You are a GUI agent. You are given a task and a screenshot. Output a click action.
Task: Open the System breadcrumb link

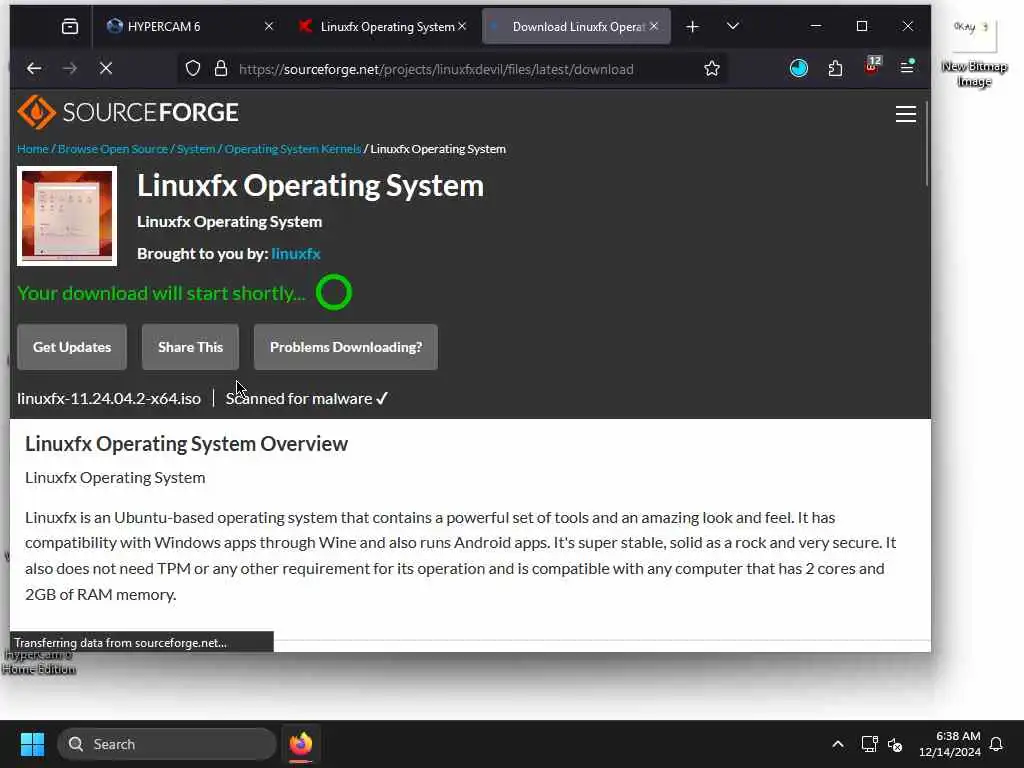tap(196, 149)
